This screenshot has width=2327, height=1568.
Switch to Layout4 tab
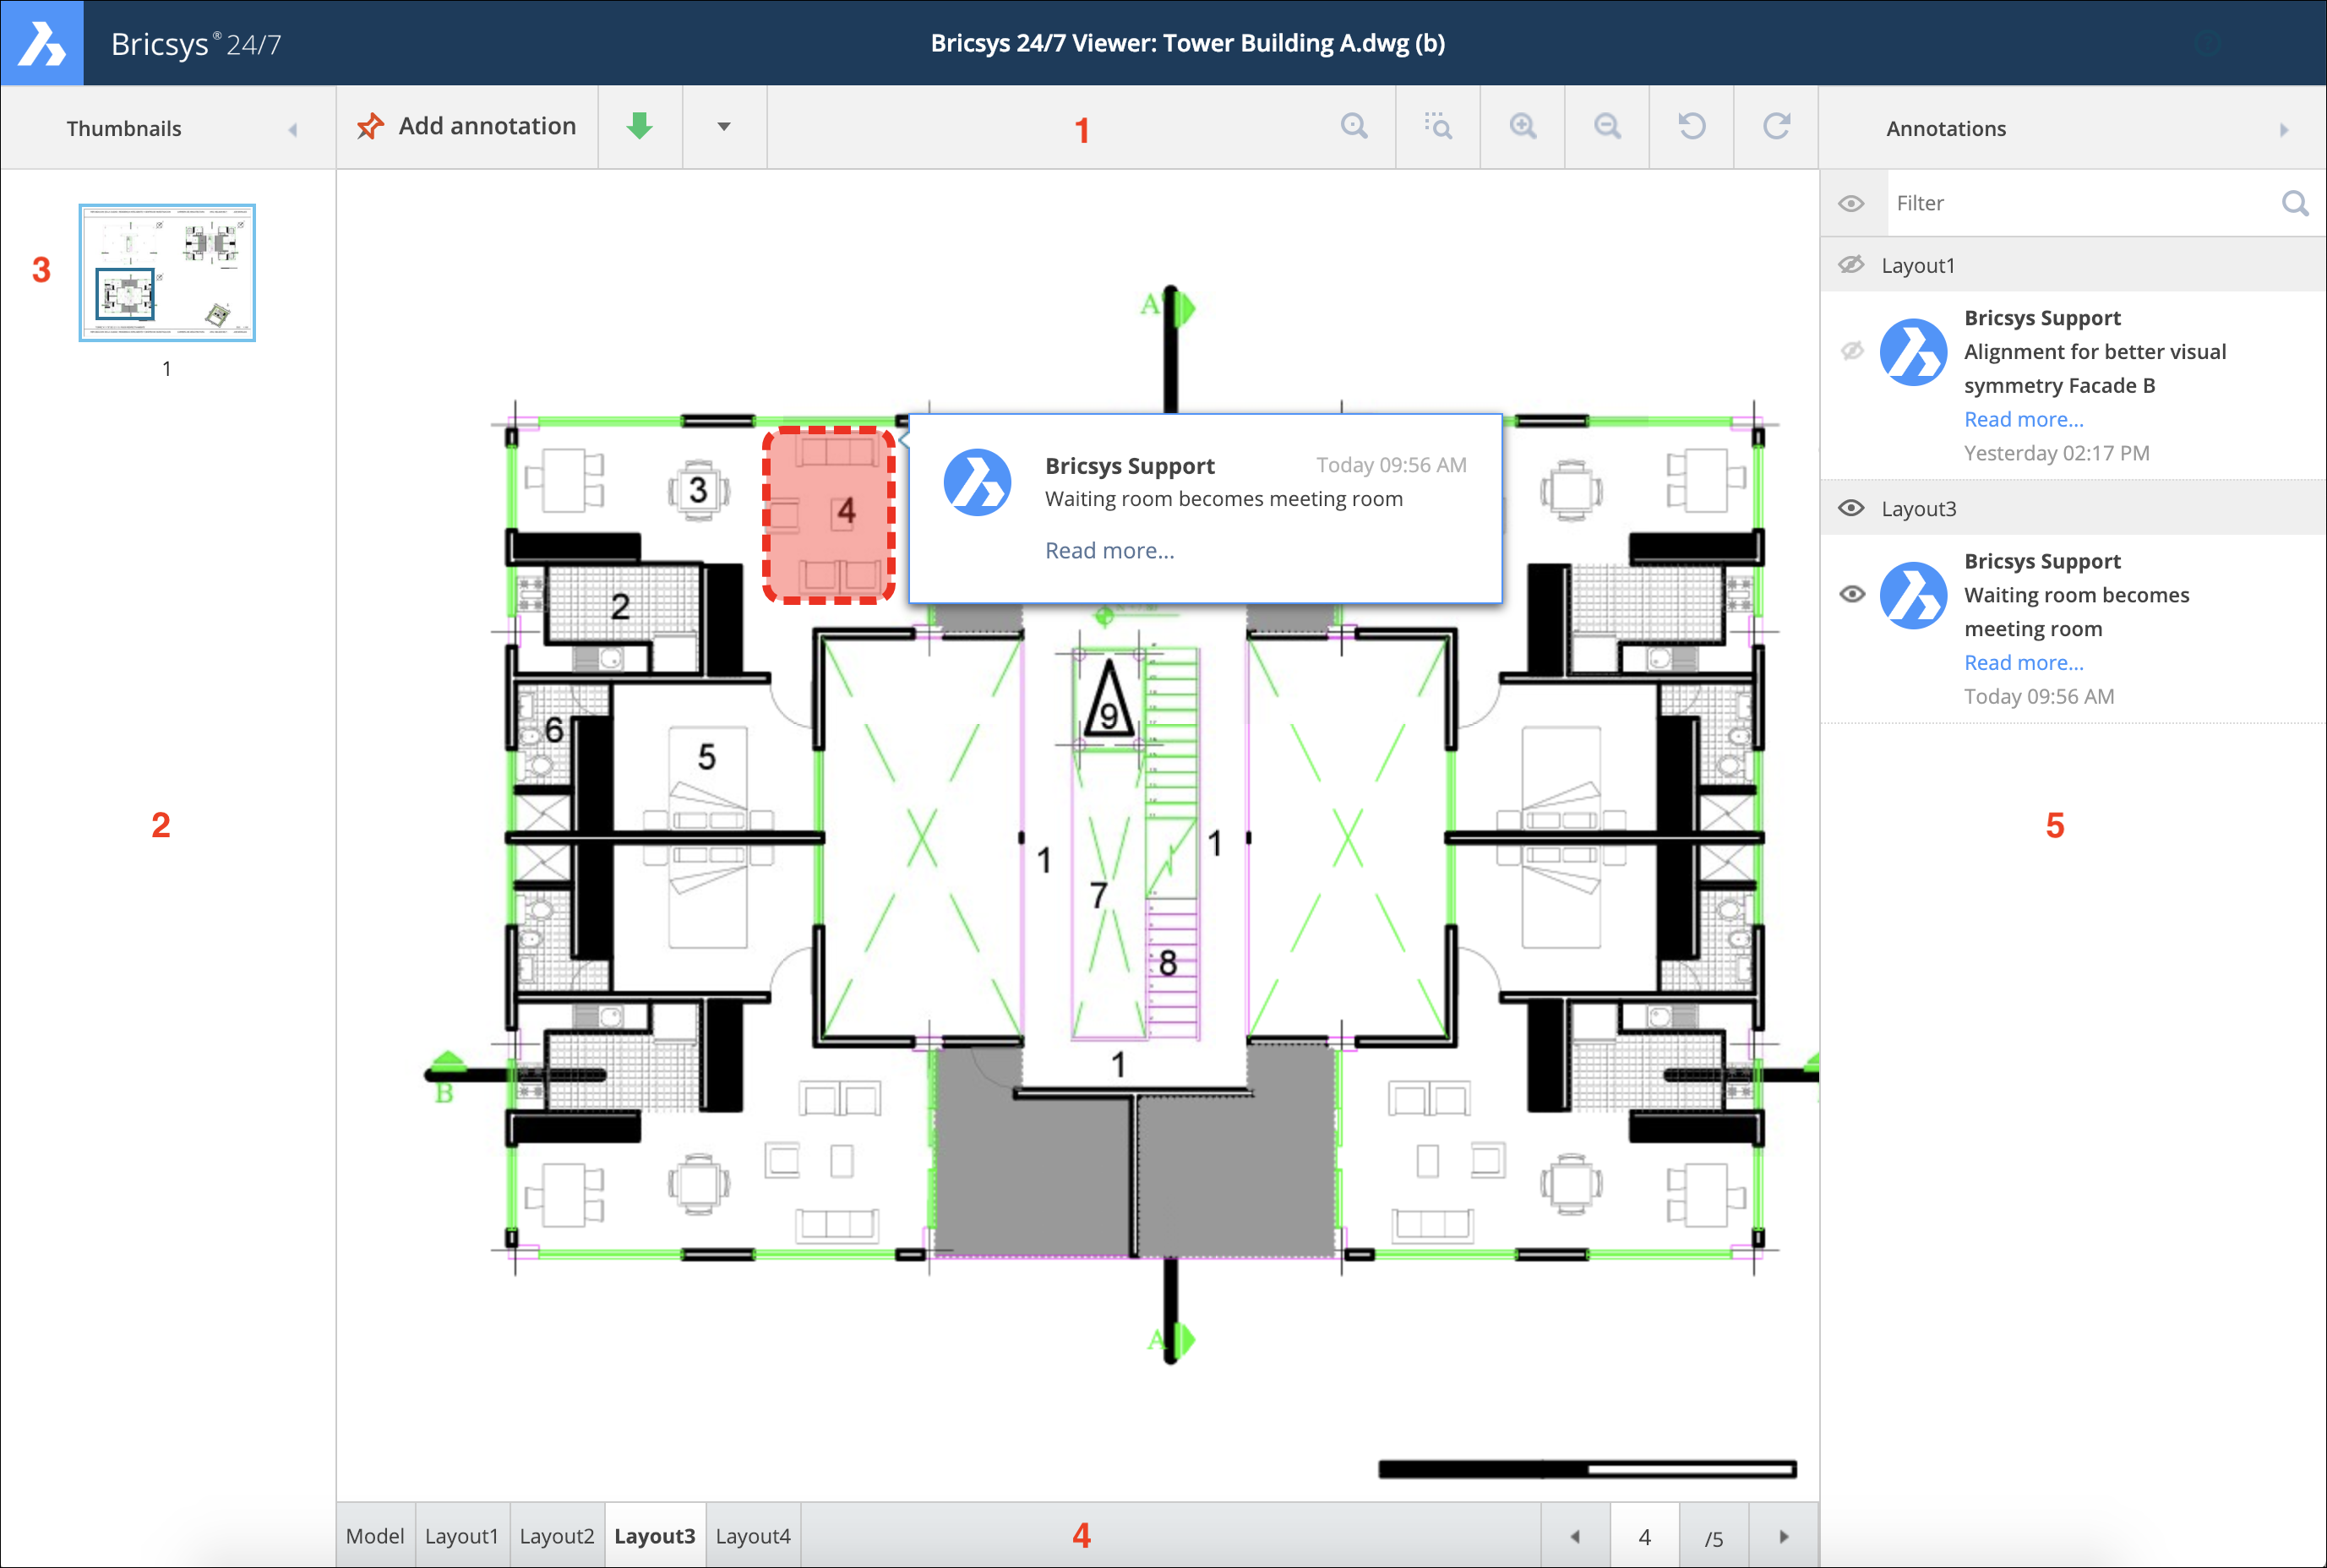pyautogui.click(x=753, y=1536)
